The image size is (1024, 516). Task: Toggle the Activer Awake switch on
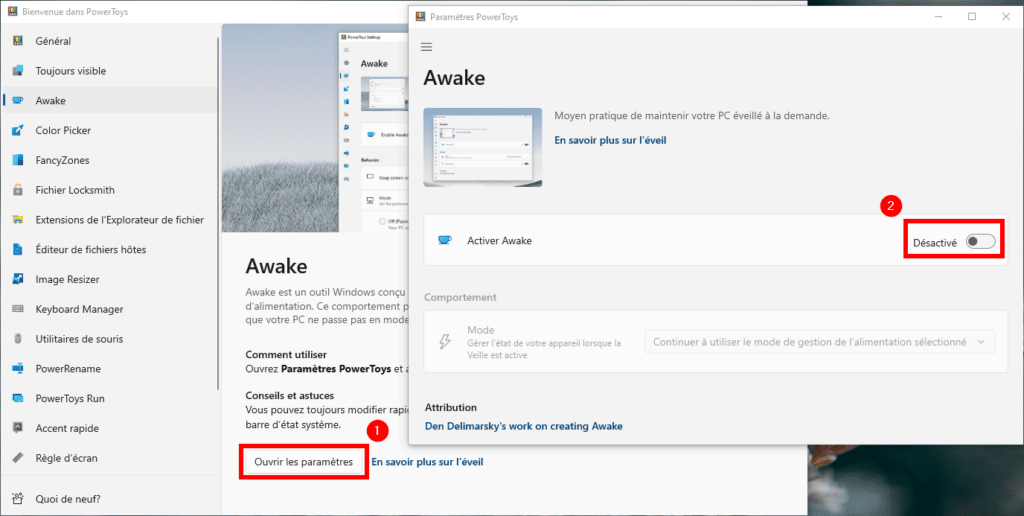tap(981, 242)
